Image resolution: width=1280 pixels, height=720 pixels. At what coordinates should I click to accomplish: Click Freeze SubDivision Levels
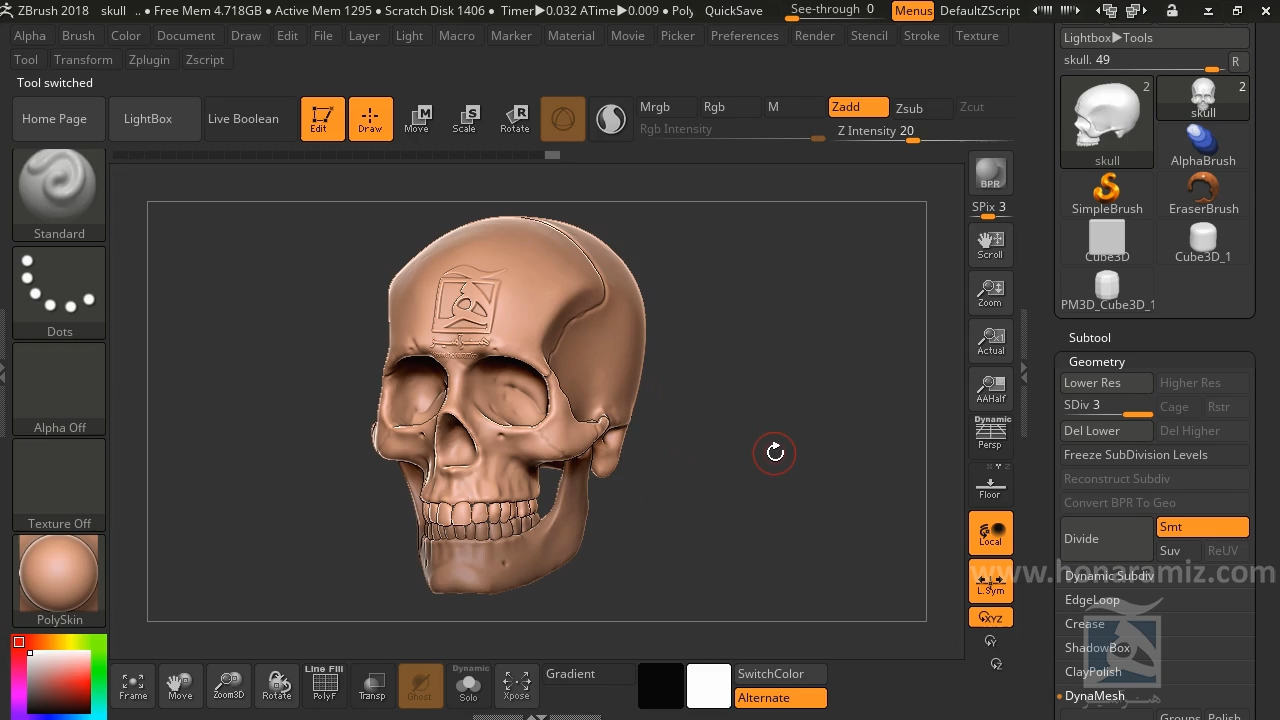(1155, 455)
